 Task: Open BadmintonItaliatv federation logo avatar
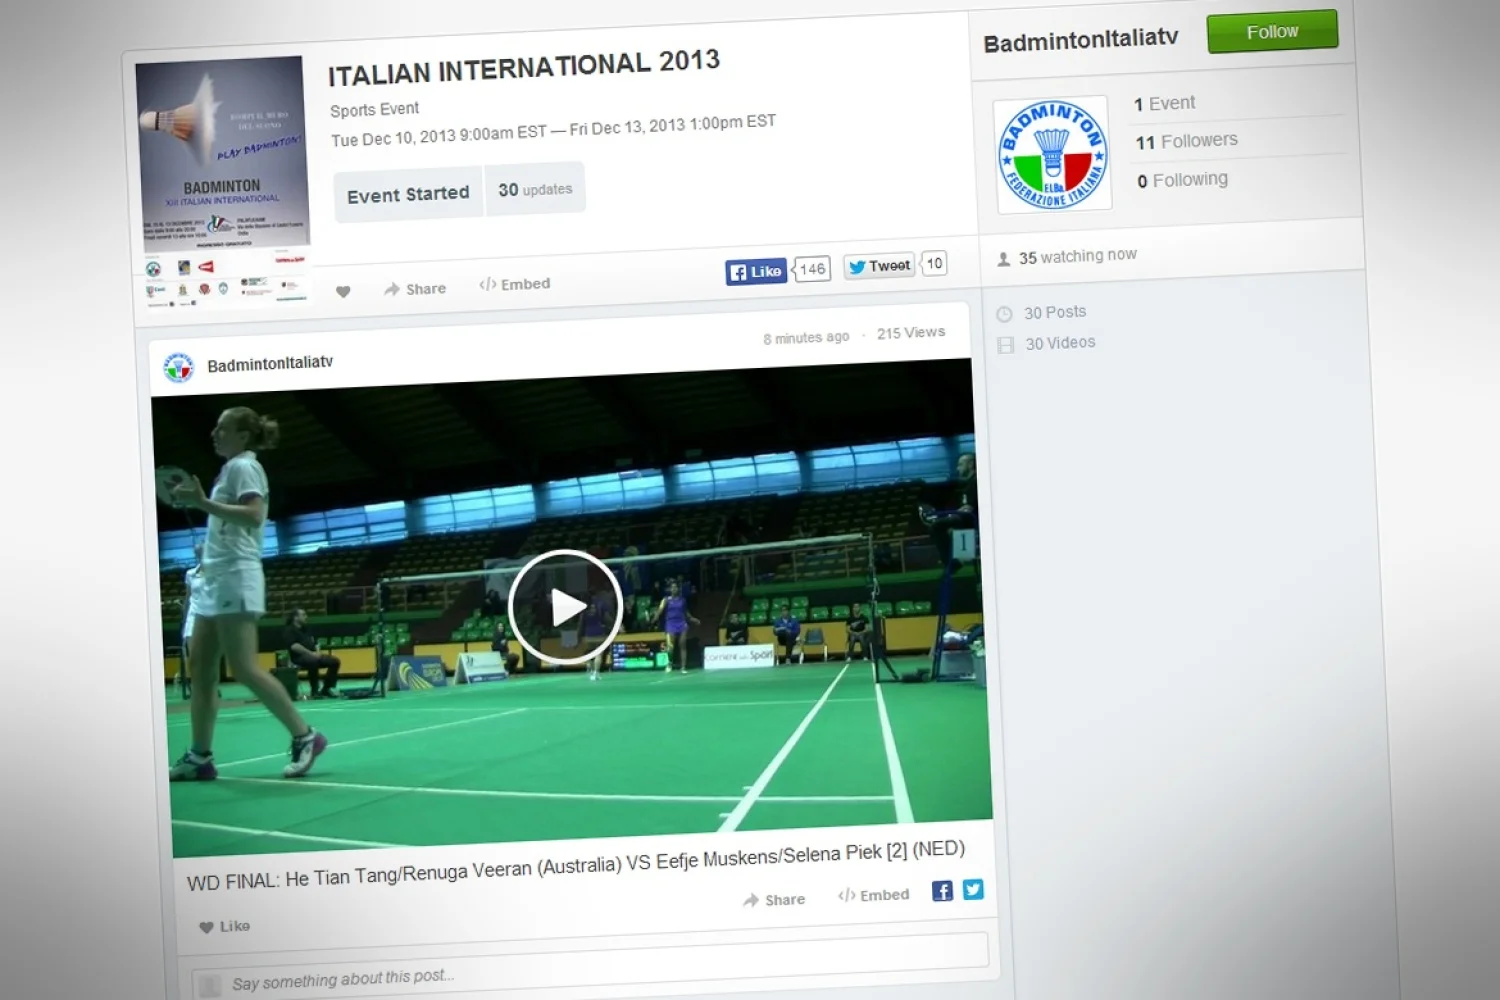pos(1053,154)
